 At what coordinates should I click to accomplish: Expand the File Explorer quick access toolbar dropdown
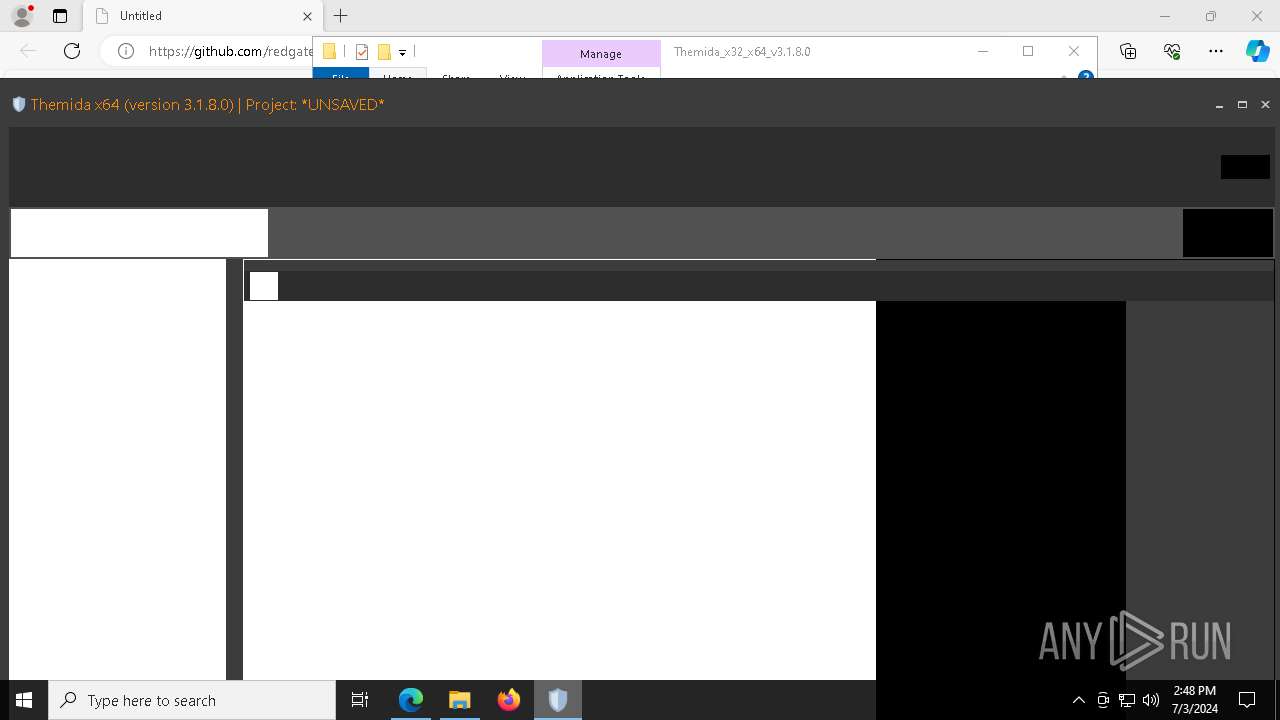pyautogui.click(x=402, y=52)
